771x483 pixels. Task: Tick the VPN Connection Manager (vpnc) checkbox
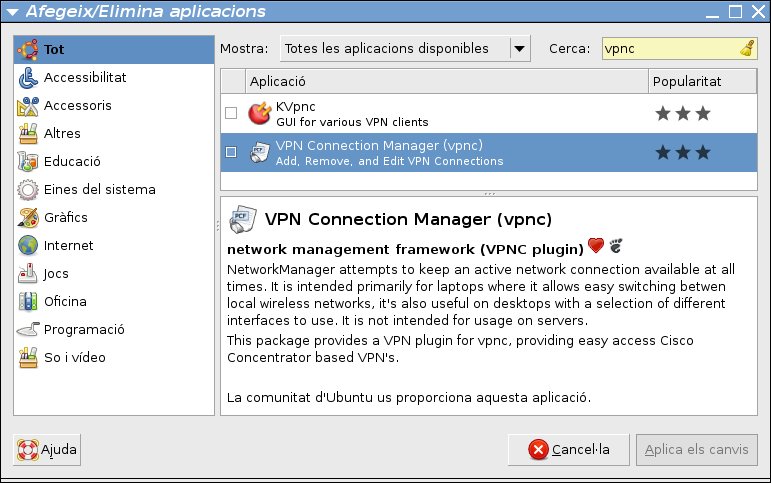231,152
